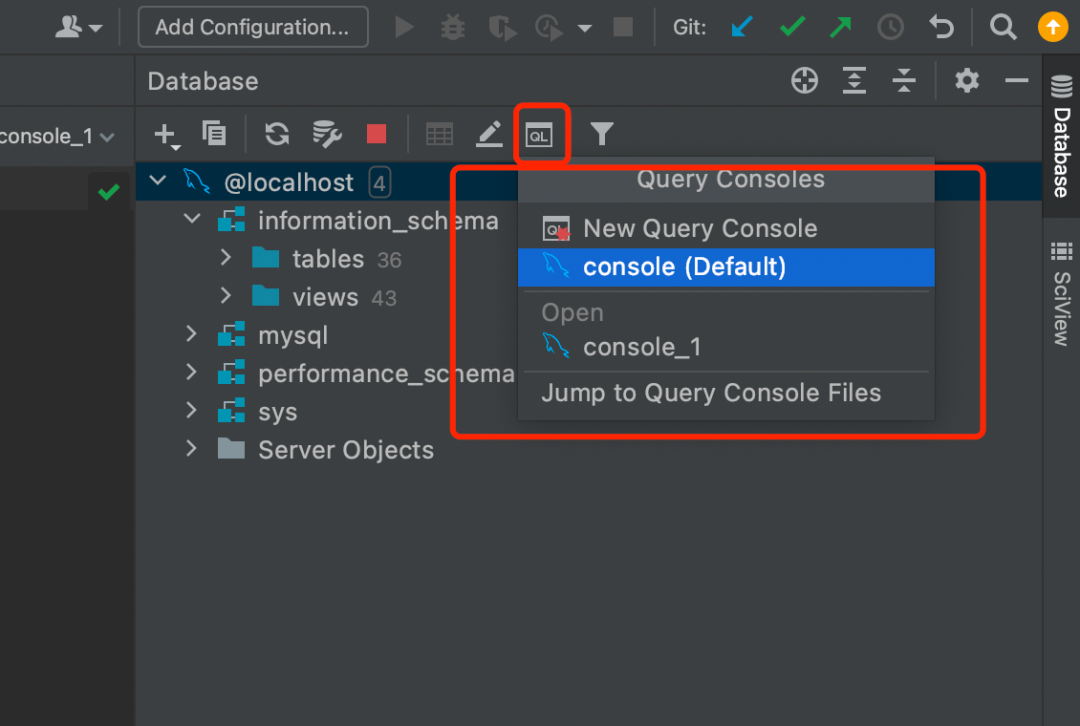Commit changes via the green checkmark Git icon
This screenshot has width=1080, height=726.
[791, 27]
